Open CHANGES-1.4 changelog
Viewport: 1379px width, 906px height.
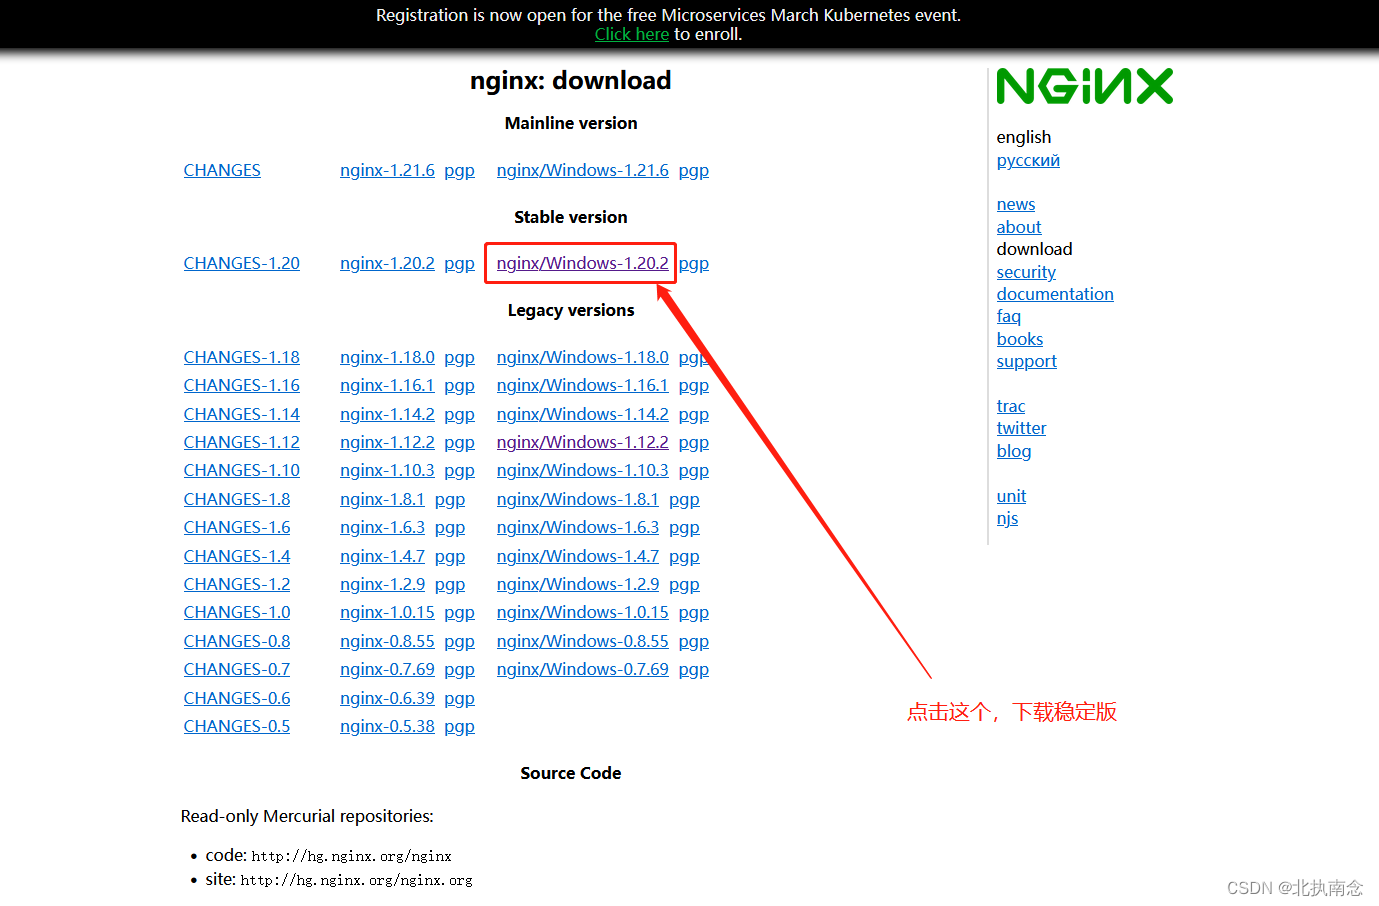coord(237,556)
